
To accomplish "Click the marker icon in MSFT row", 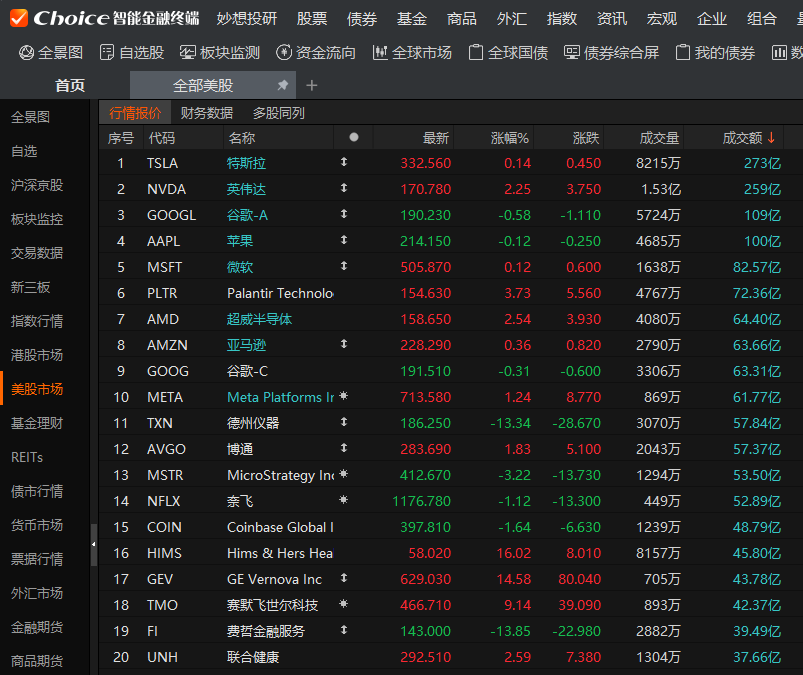I will click(344, 266).
